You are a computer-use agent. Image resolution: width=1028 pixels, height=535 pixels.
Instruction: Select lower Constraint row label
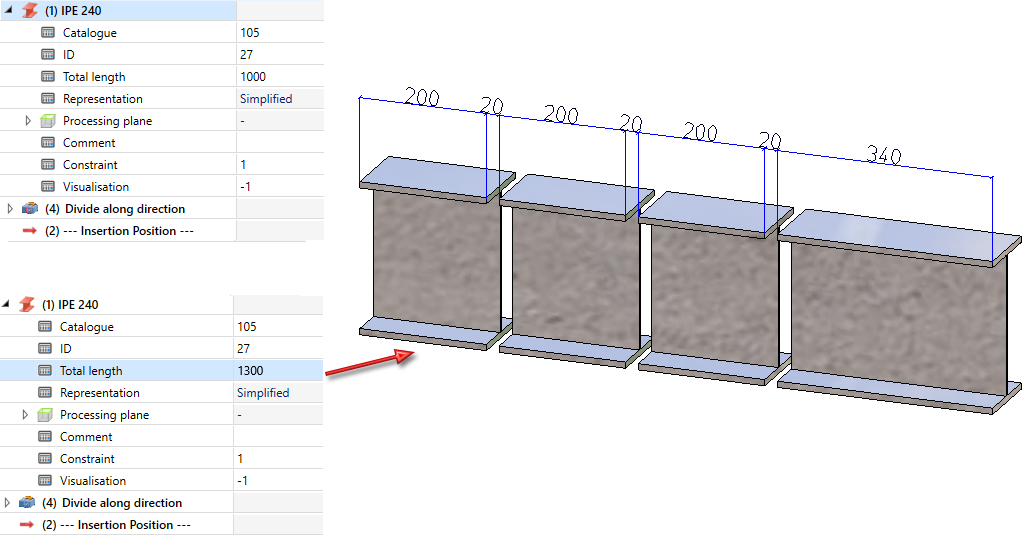pyautogui.click(x=87, y=458)
